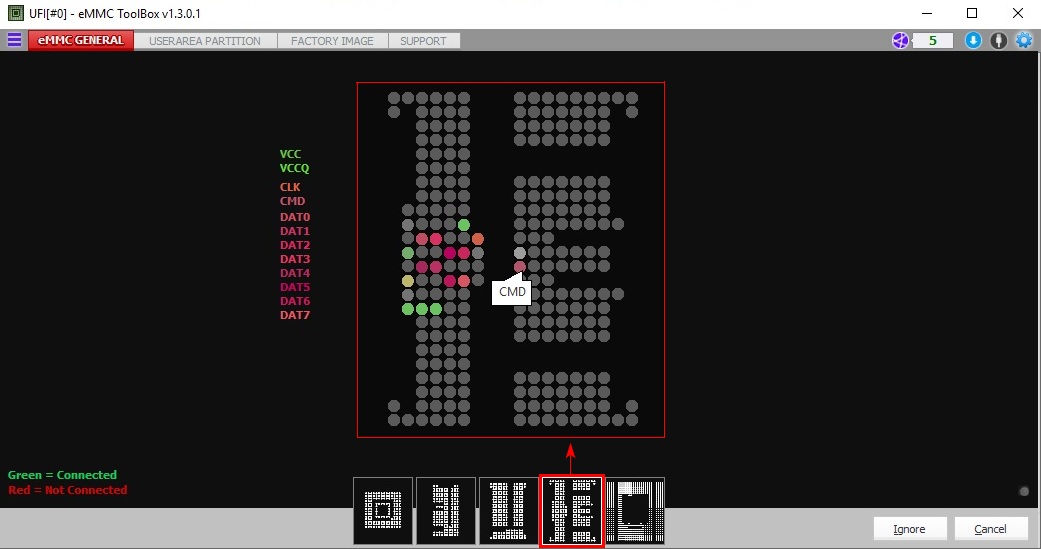The width and height of the screenshot is (1041, 549).
Task: Click the white pin icon in the toolbar
Action: [x=999, y=40]
